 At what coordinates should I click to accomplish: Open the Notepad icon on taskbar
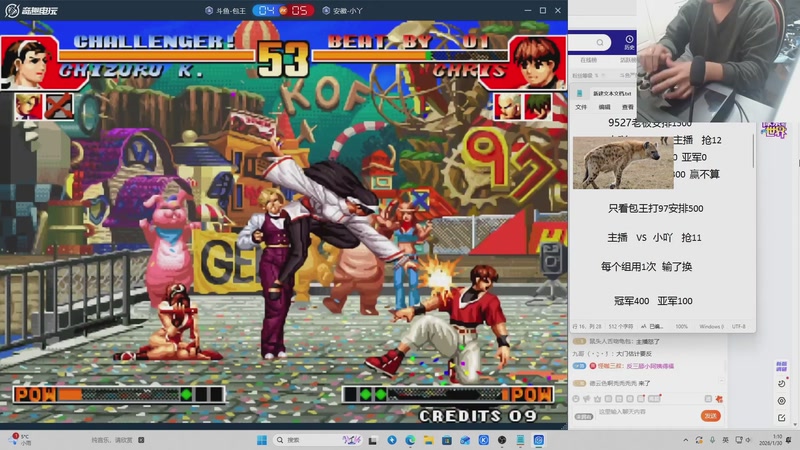[x=520, y=440]
